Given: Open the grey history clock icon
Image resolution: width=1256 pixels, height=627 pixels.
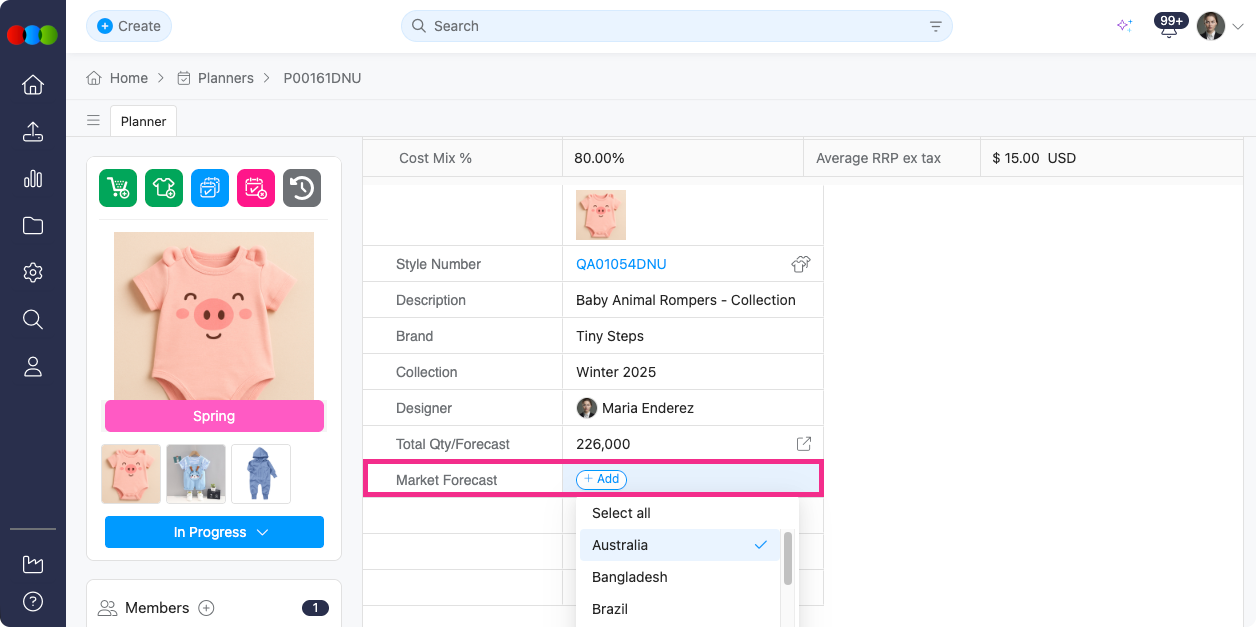Looking at the screenshot, I should tap(302, 188).
